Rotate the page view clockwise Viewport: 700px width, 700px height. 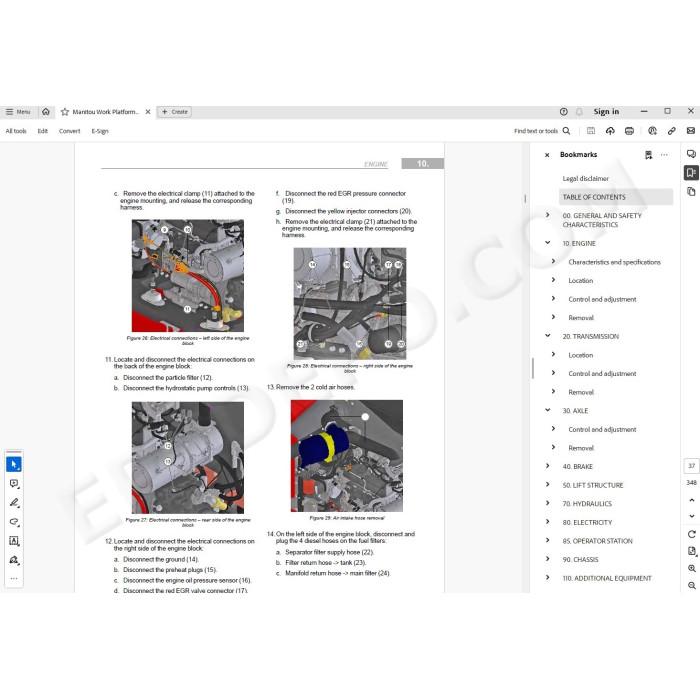(x=692, y=534)
